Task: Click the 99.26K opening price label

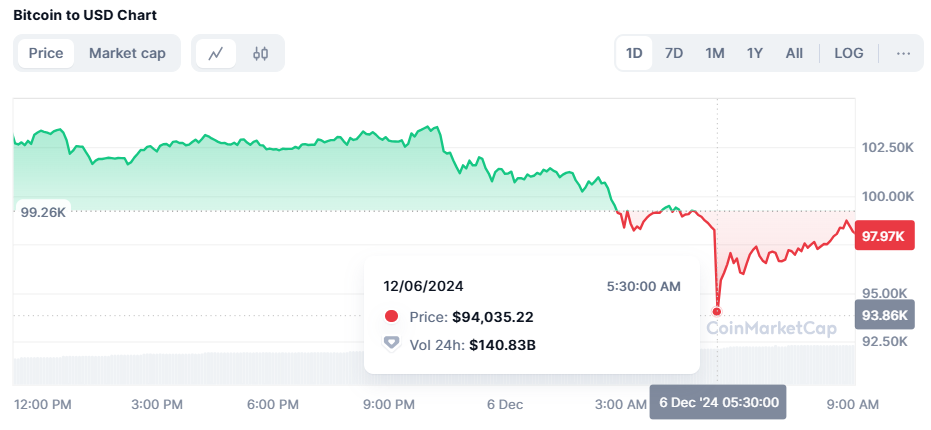Action: (42, 212)
